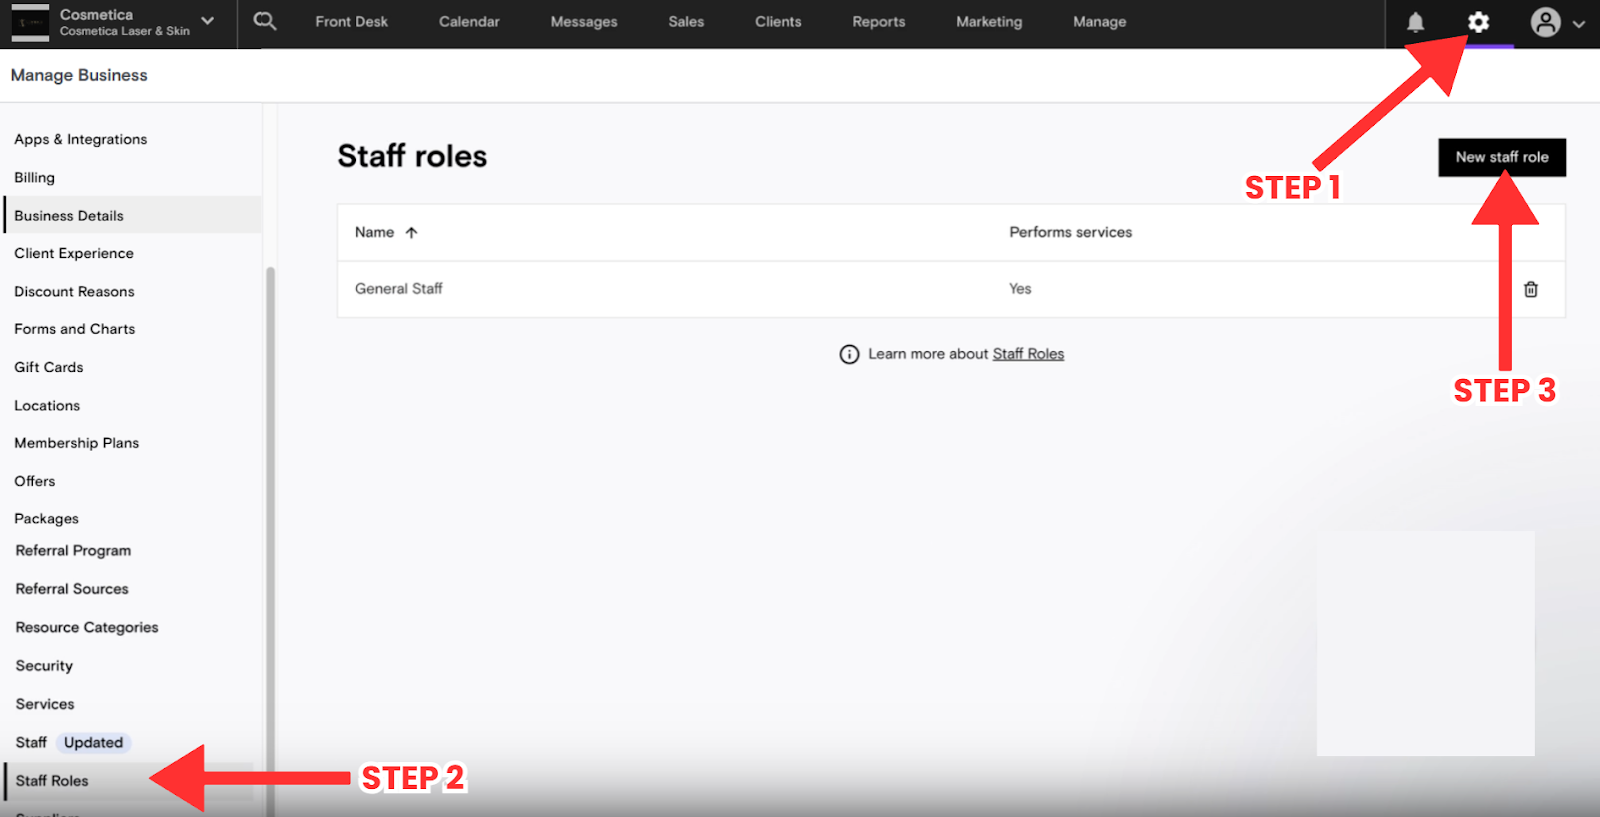1600x817 pixels.
Task: Open the search magnifier icon
Action: [265, 21]
